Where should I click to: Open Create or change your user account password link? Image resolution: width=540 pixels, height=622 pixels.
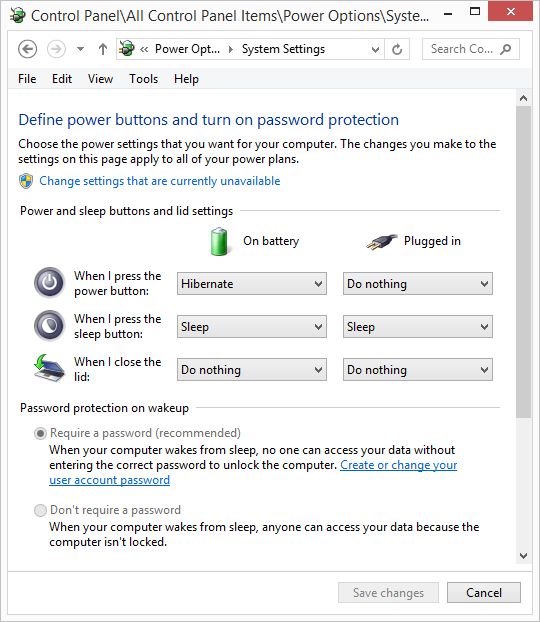tap(398, 465)
